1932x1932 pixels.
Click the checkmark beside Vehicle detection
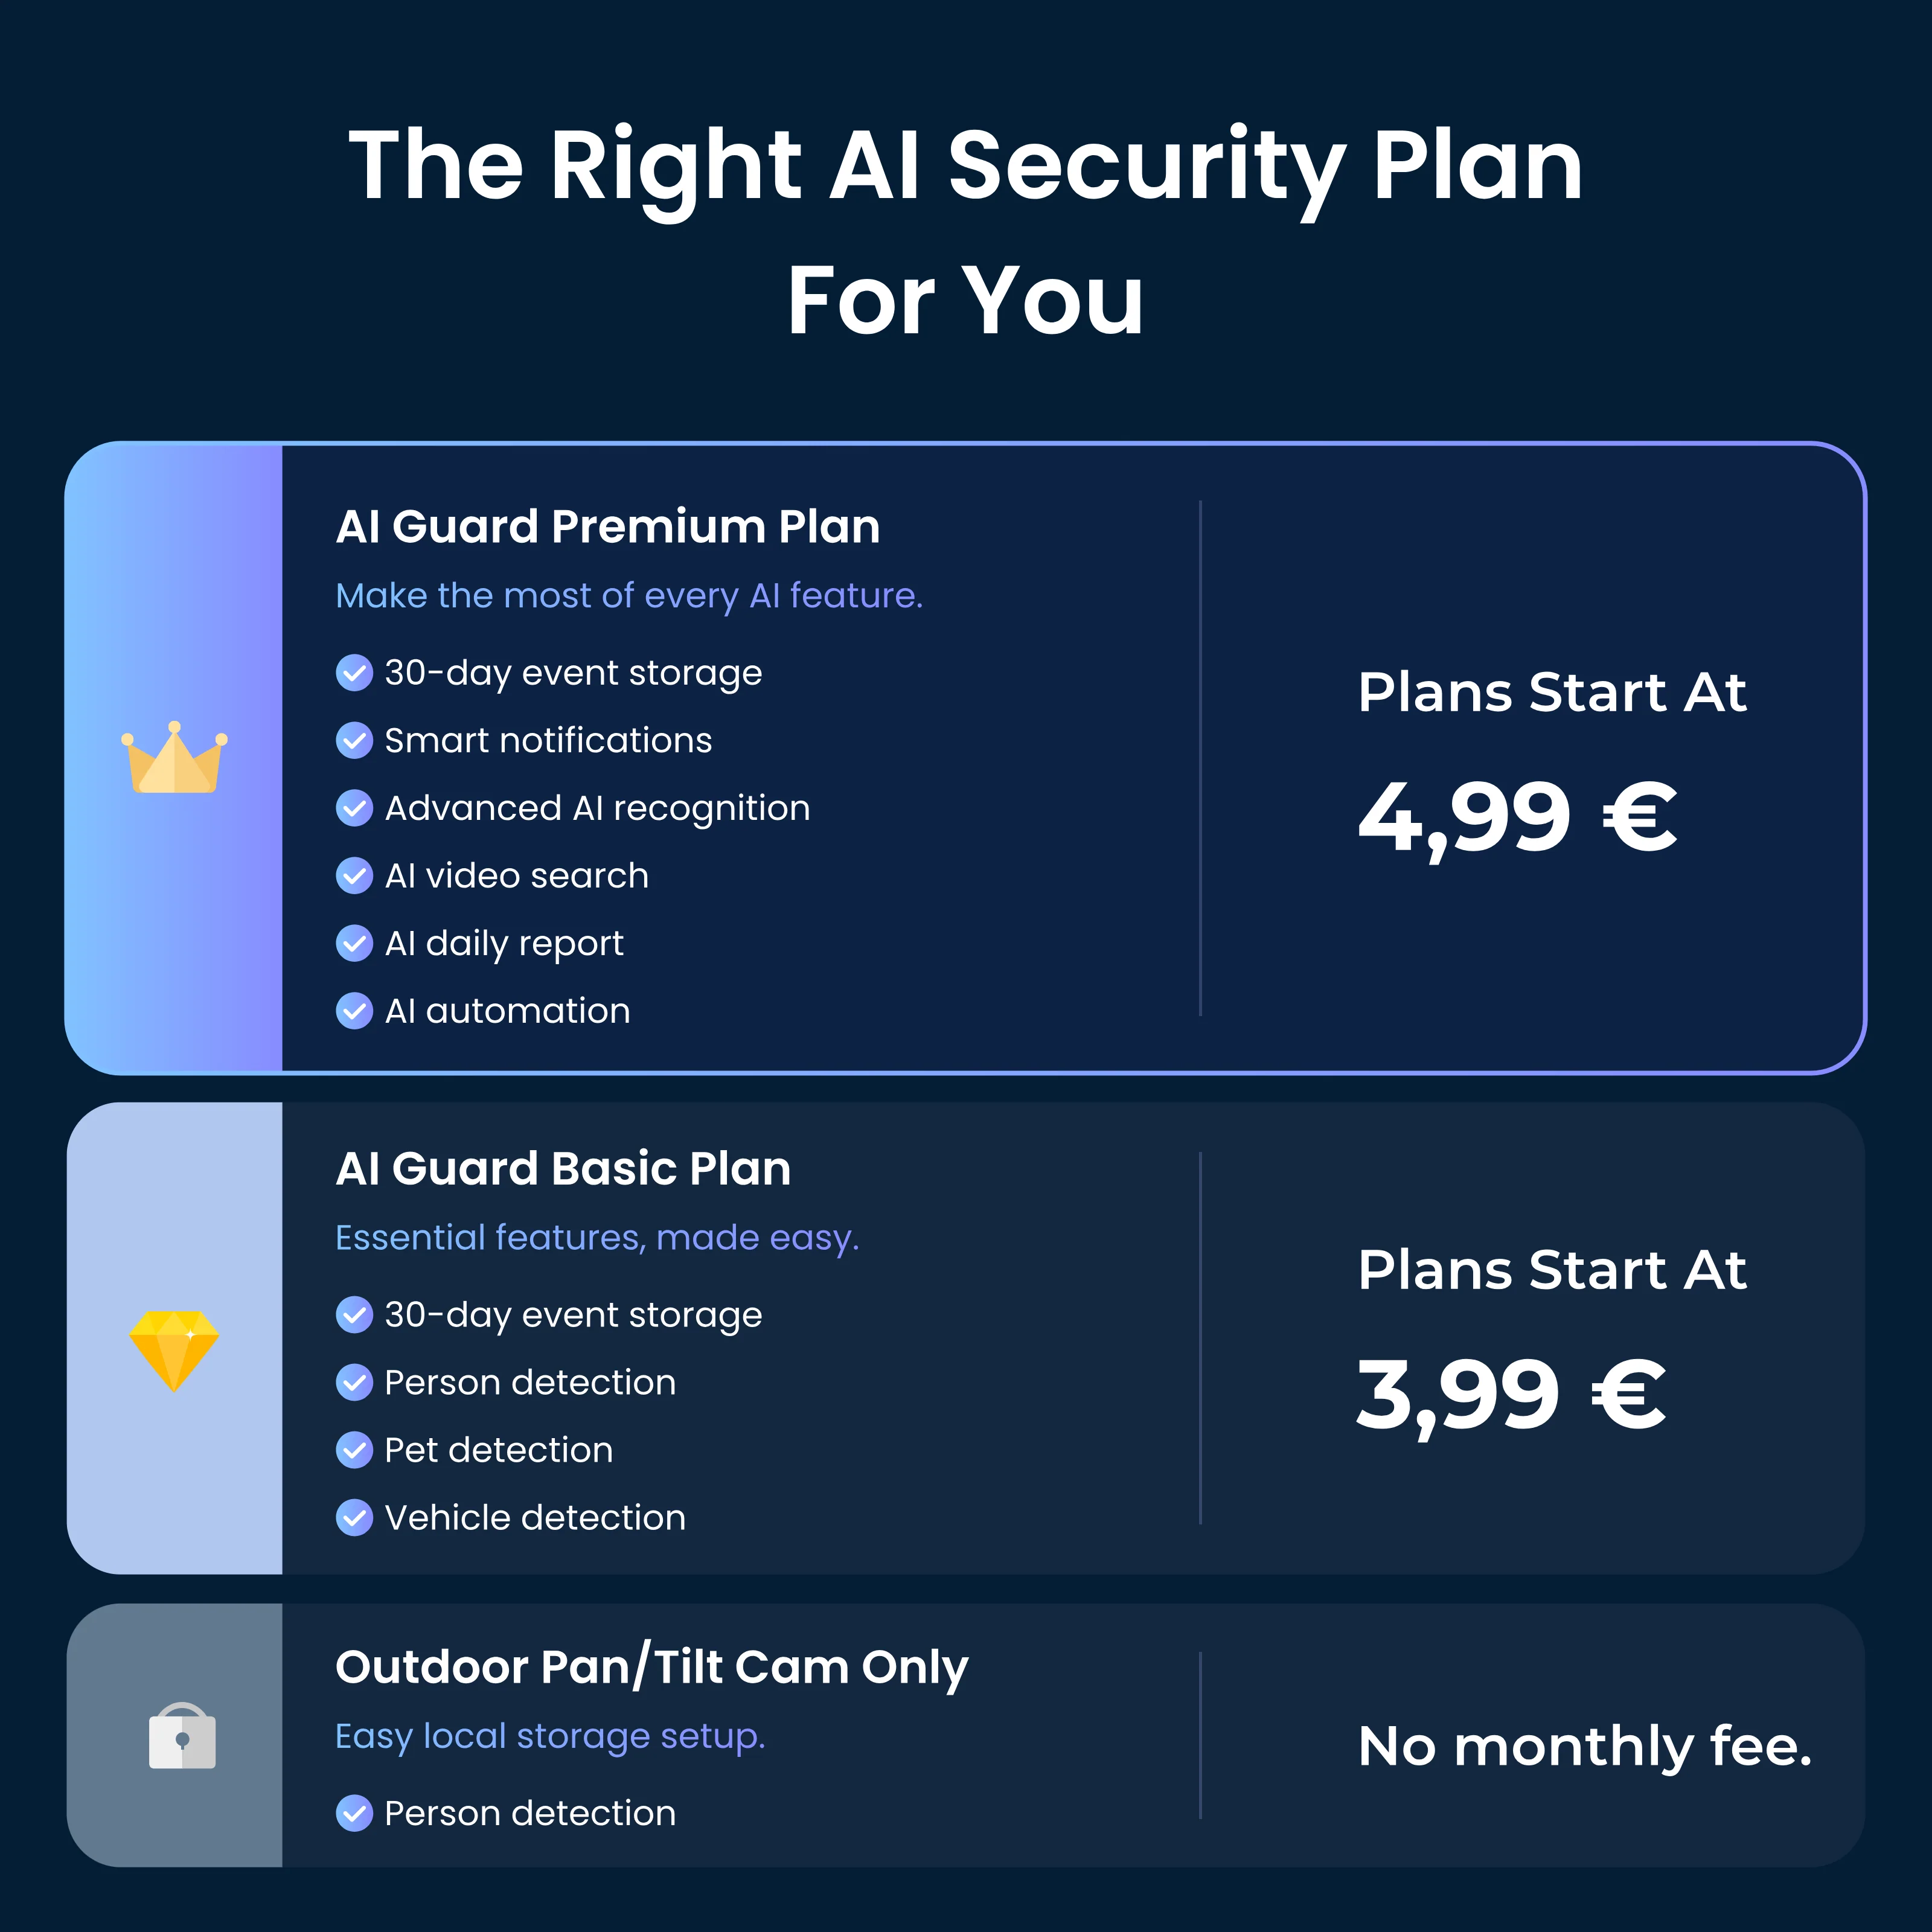(x=354, y=1518)
